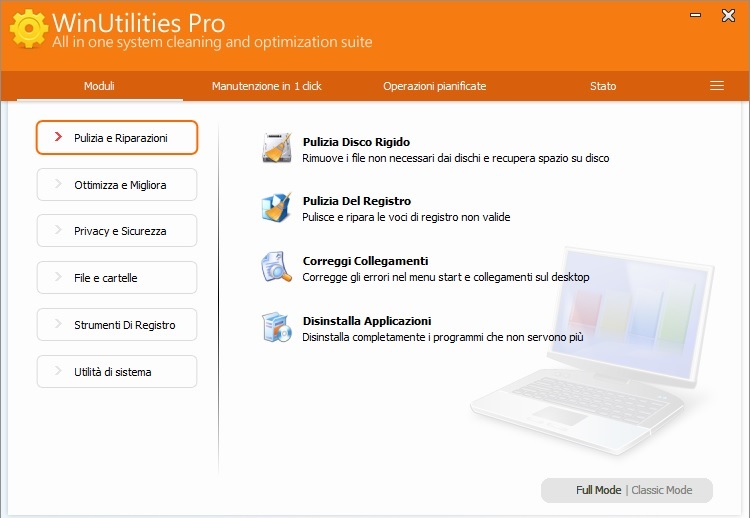Click the WinUtilities gear logo icon
The image size is (750, 518).
(29, 29)
